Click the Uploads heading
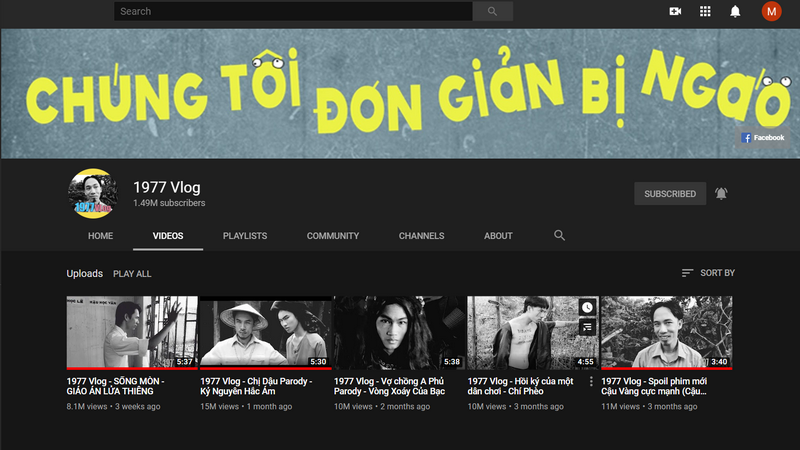The image size is (800, 450). coord(84,273)
